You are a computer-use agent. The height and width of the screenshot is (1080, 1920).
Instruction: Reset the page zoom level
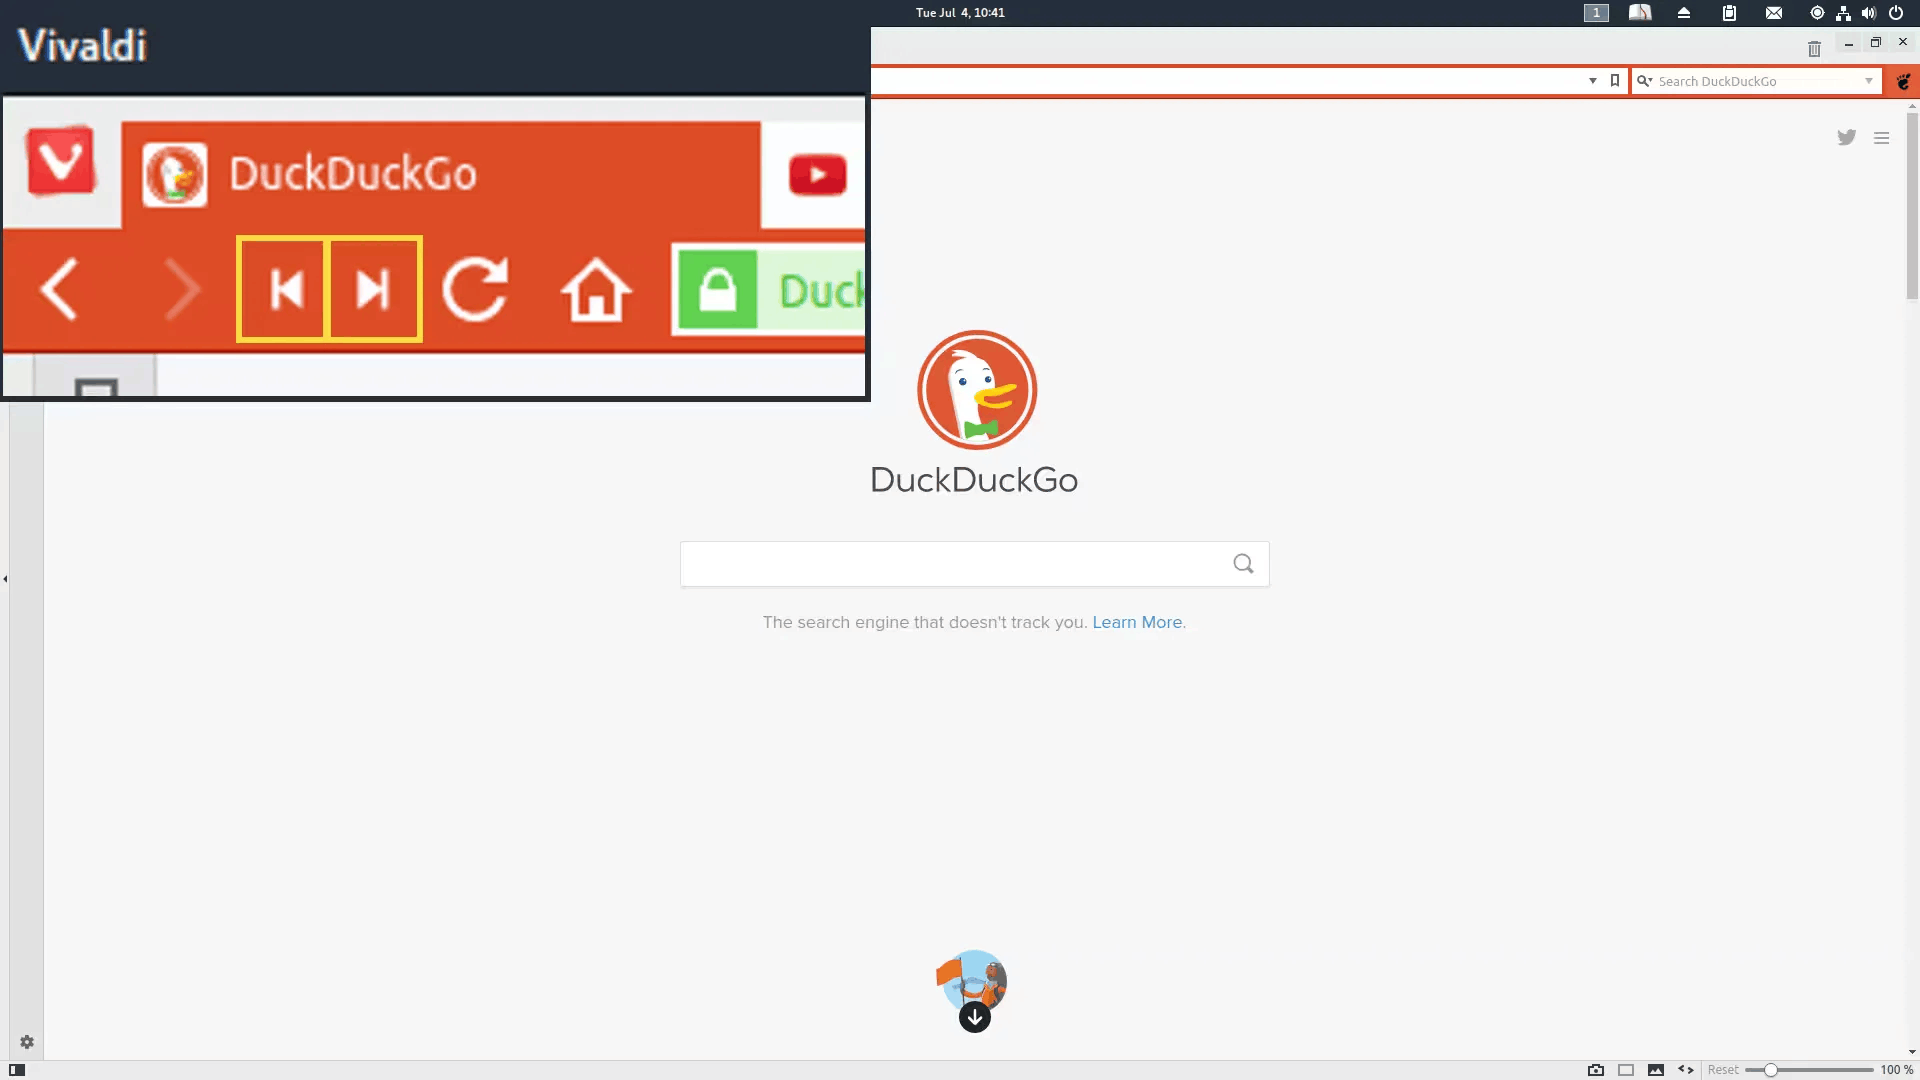(1723, 1070)
